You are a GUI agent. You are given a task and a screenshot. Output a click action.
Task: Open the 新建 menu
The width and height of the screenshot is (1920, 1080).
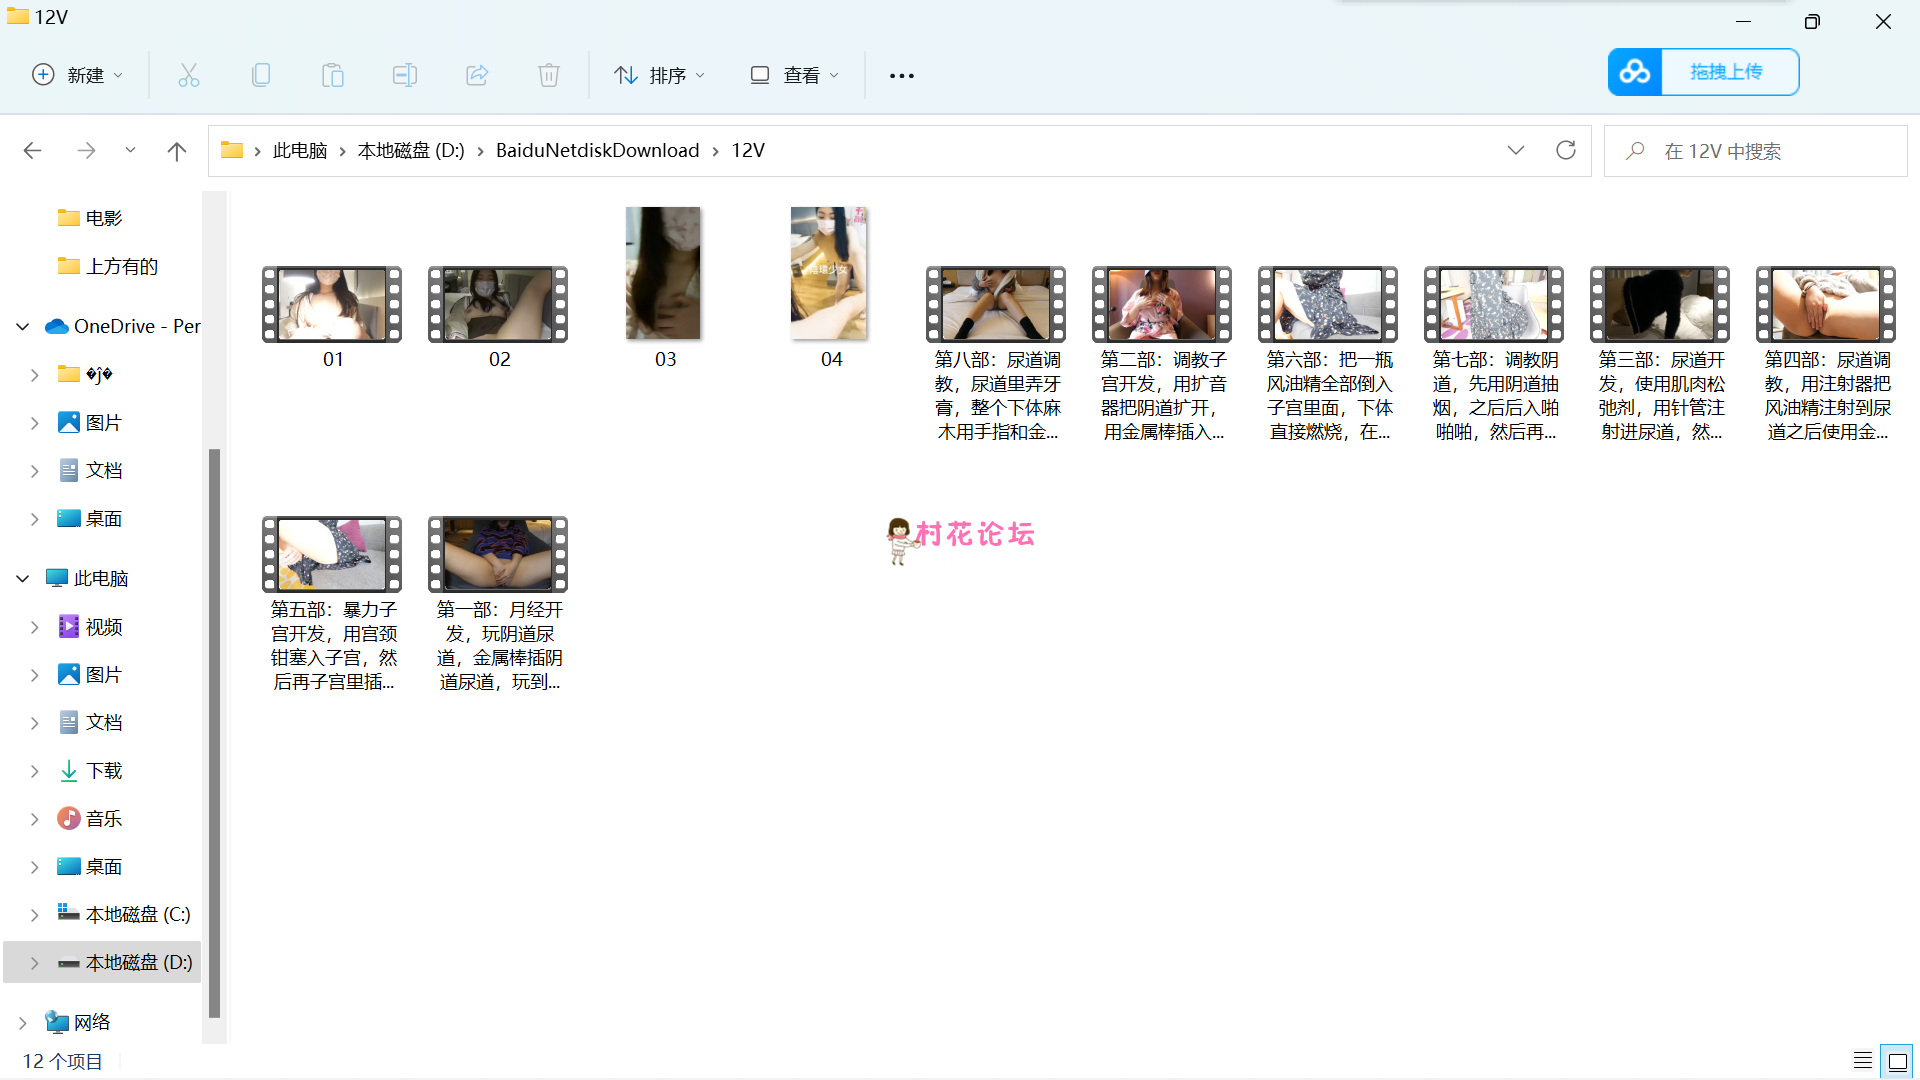[x=77, y=75]
